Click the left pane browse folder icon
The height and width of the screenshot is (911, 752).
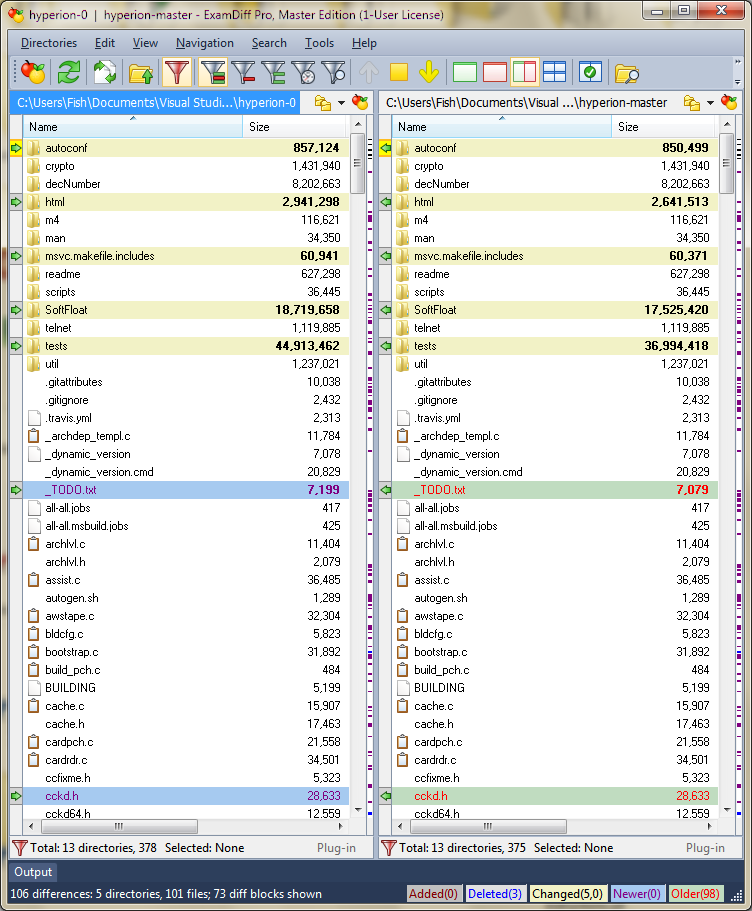[323, 103]
